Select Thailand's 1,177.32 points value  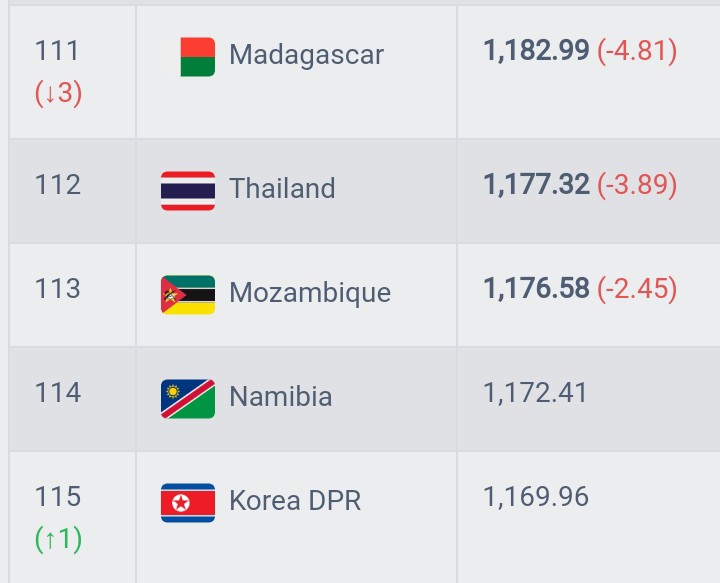[536, 185]
